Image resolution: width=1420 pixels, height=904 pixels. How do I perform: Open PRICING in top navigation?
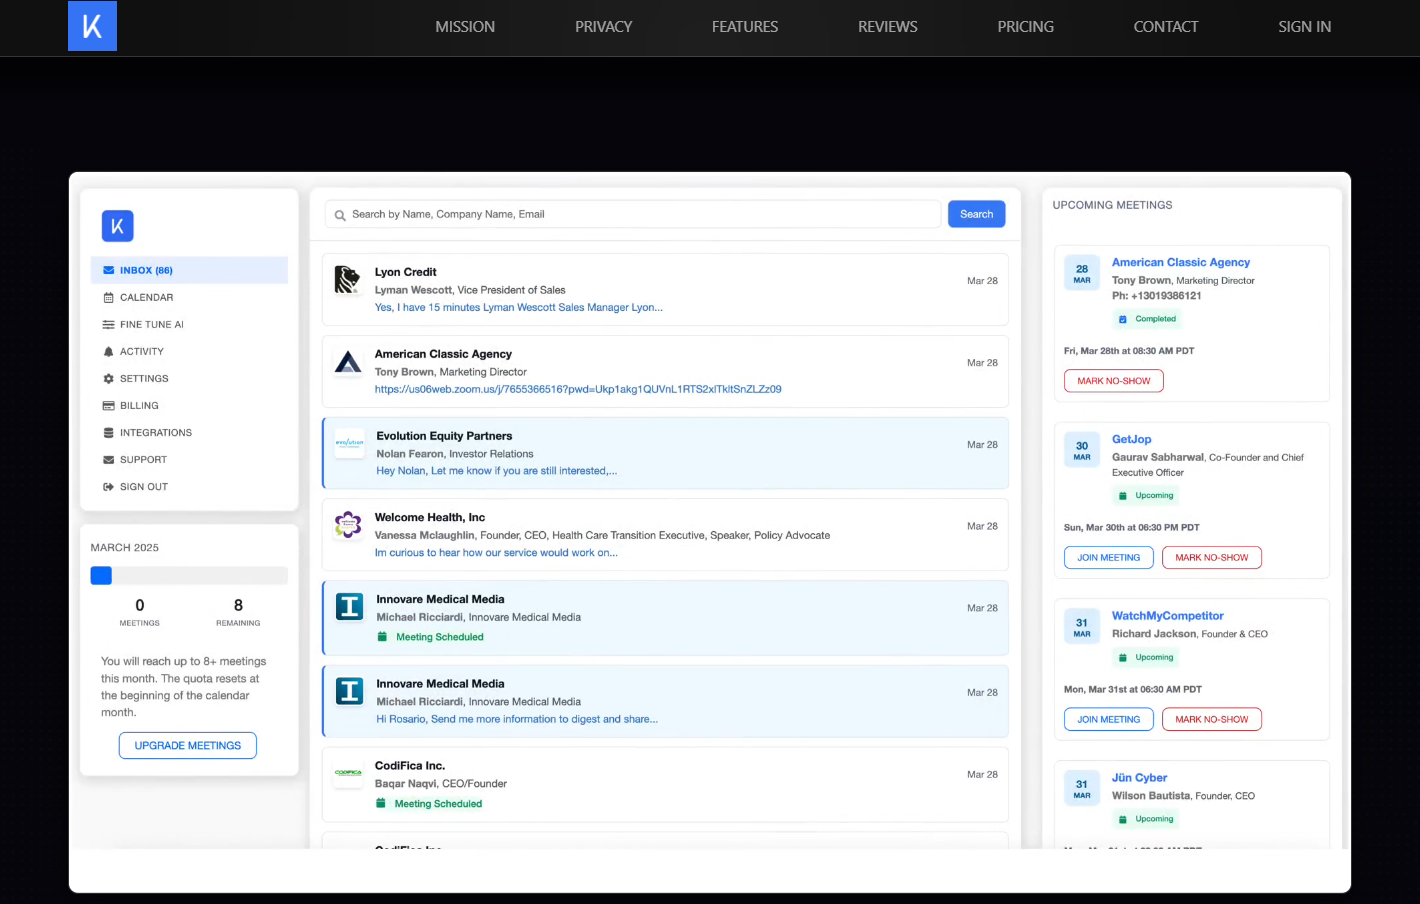tap(1025, 27)
